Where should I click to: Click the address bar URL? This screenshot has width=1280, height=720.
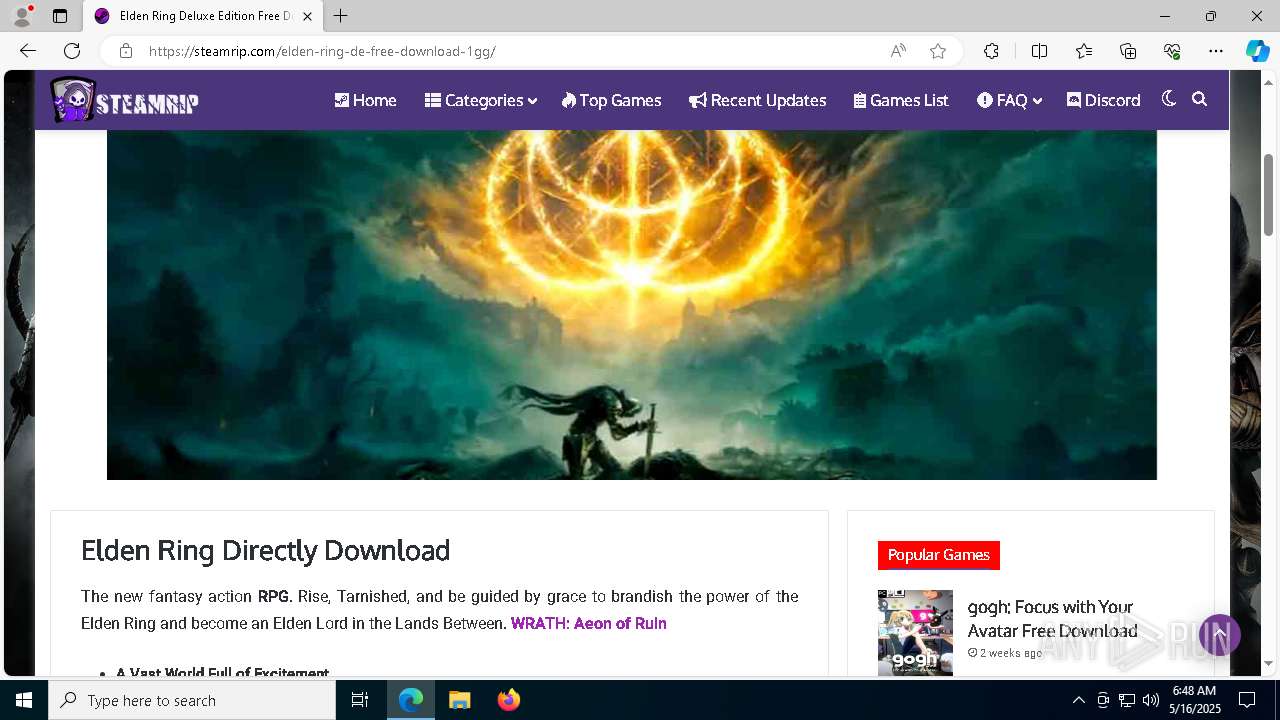322,51
